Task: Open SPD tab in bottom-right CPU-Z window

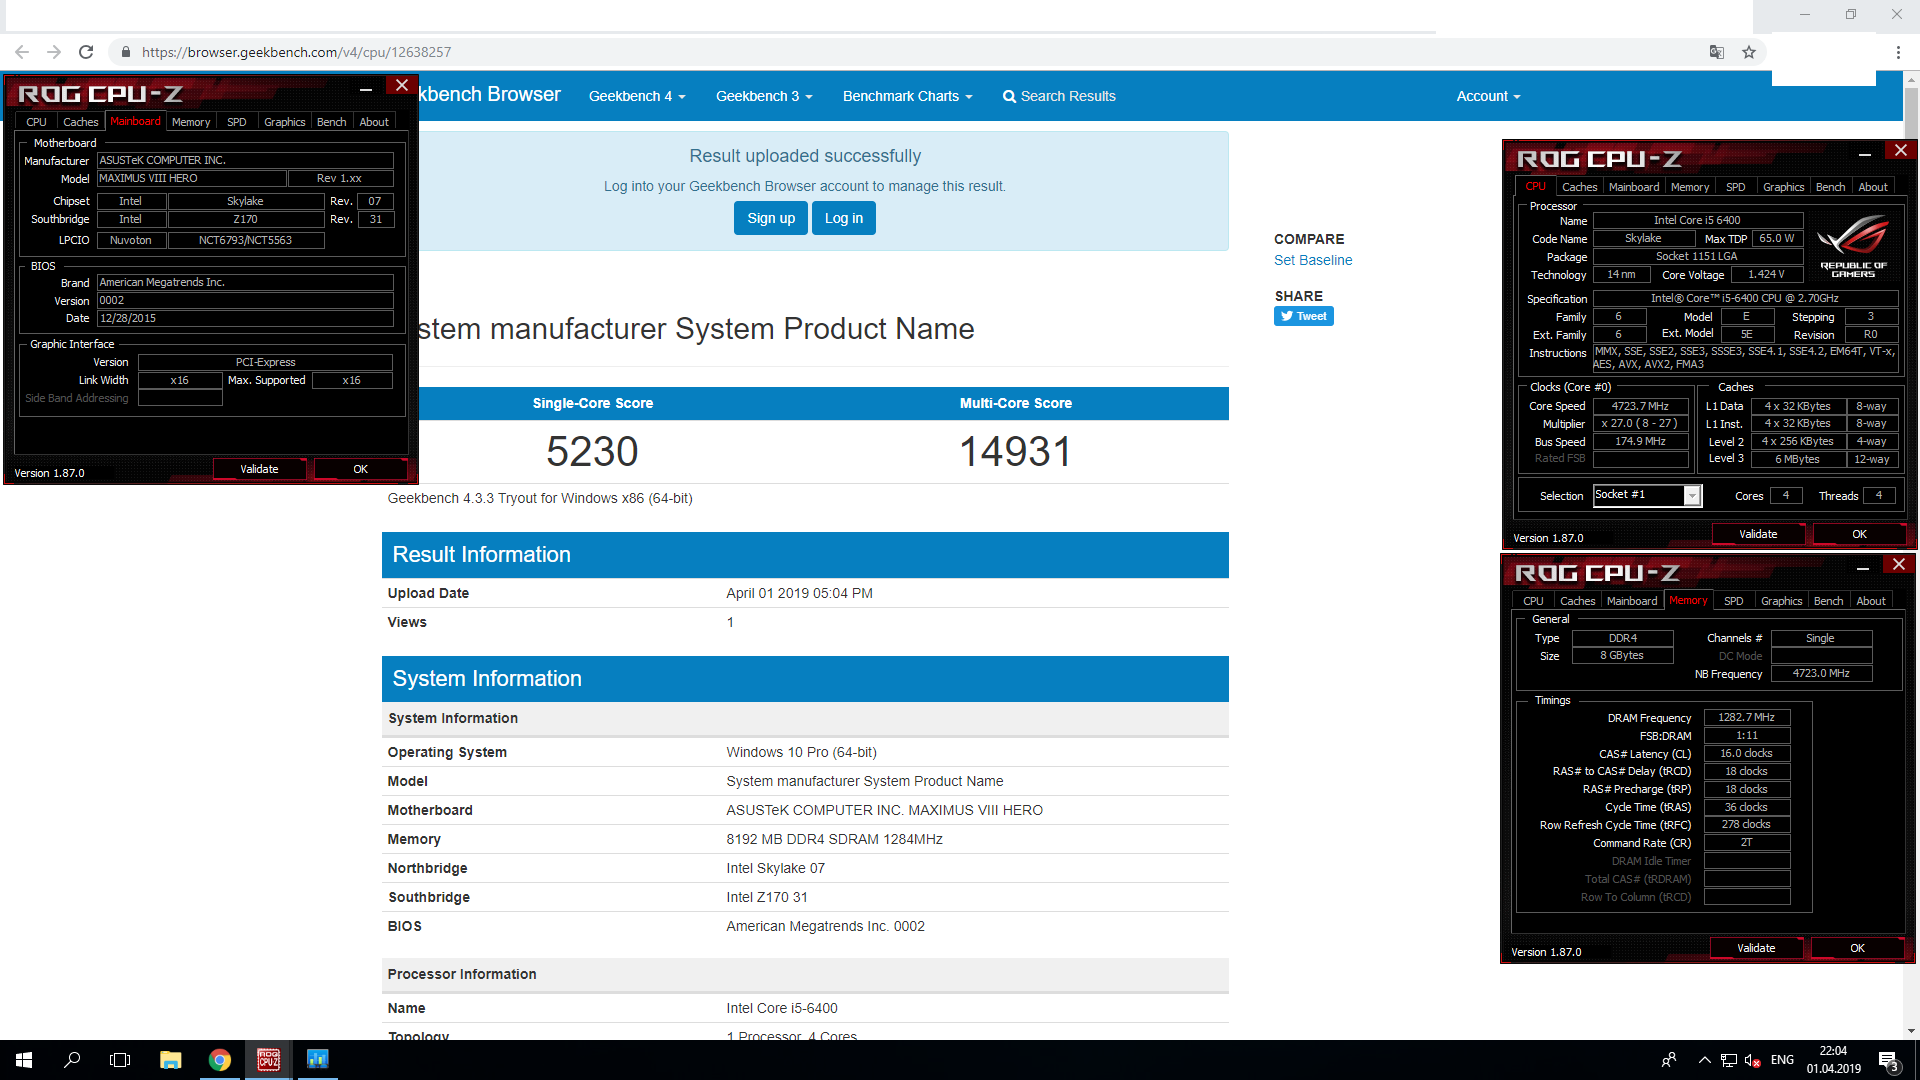Action: (x=1734, y=601)
